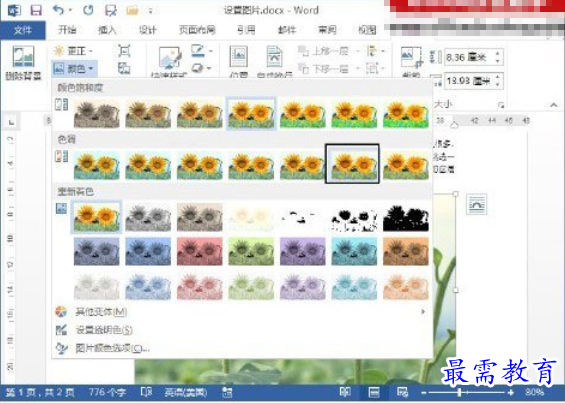
Task: Collapse the ribbon with the up chevron
Action: pyautogui.click(x=553, y=105)
